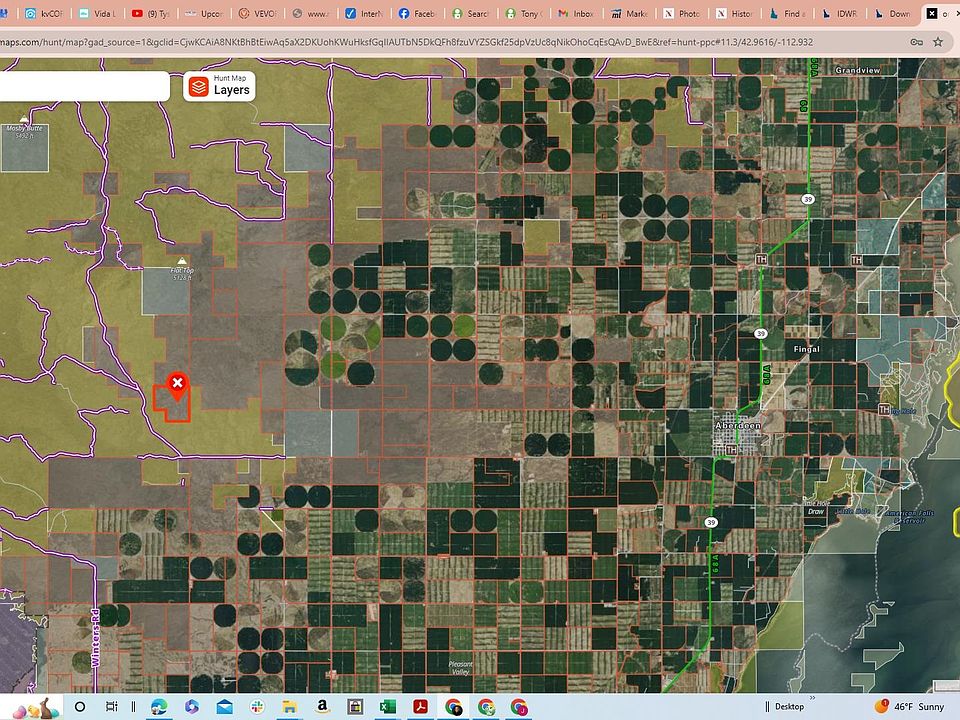Open Excel from the taskbar
The image size is (960, 720).
click(387, 706)
